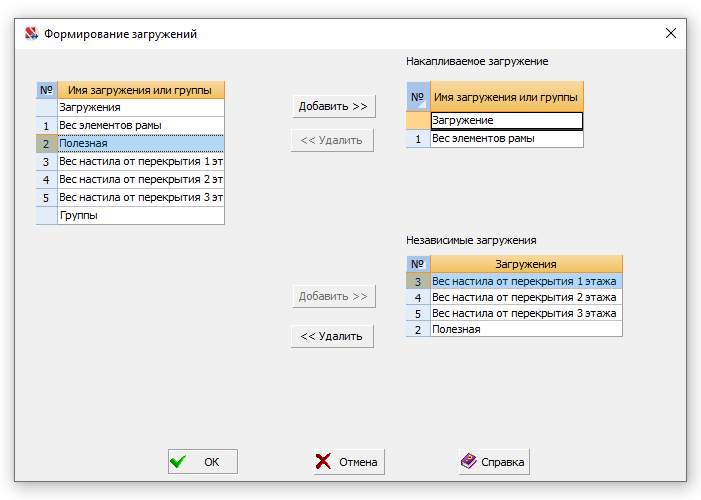Click the № header corner of accumulated table
Image resolution: width=701 pixels, height=500 pixels.
[418, 97]
